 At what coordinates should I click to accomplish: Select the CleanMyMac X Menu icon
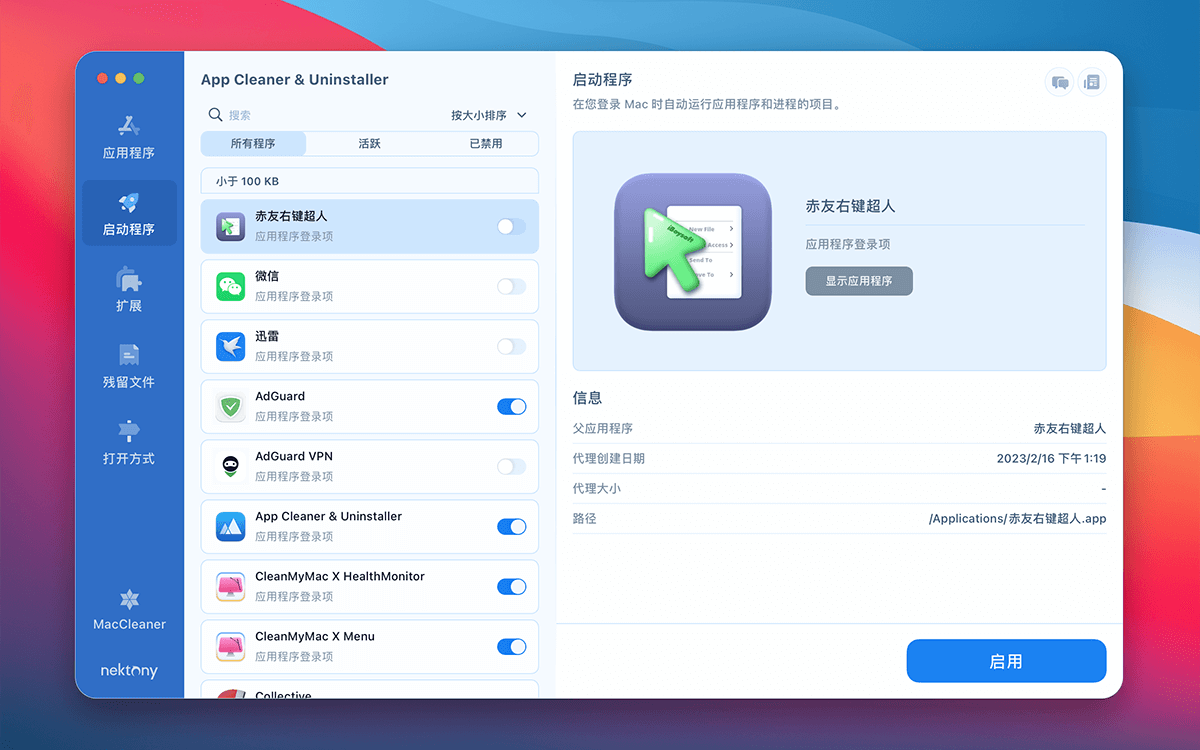231,647
